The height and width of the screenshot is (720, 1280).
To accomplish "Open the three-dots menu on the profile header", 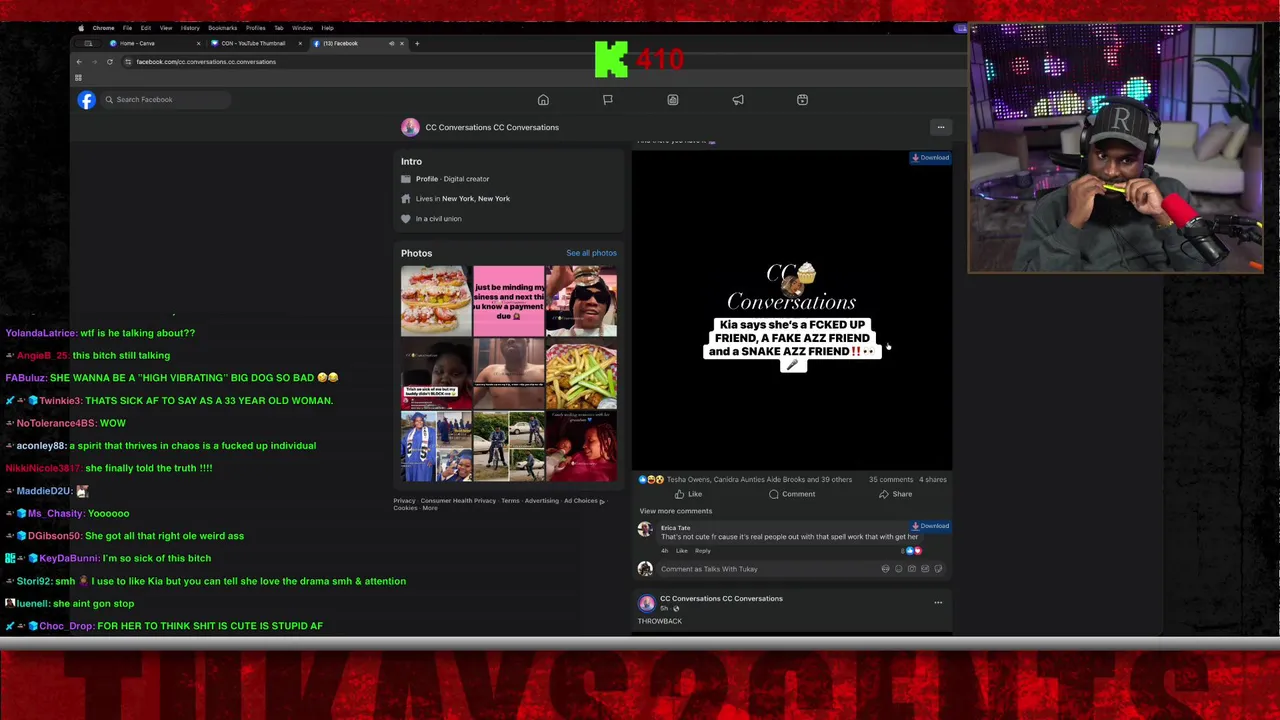I will tap(940, 127).
